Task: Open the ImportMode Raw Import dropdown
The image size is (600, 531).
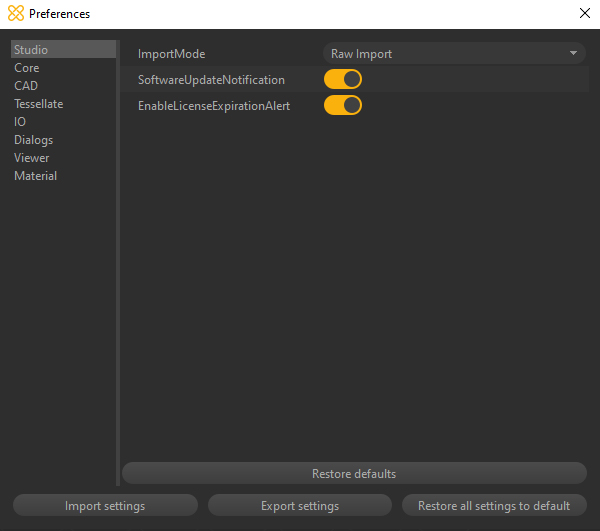Action: click(x=454, y=54)
